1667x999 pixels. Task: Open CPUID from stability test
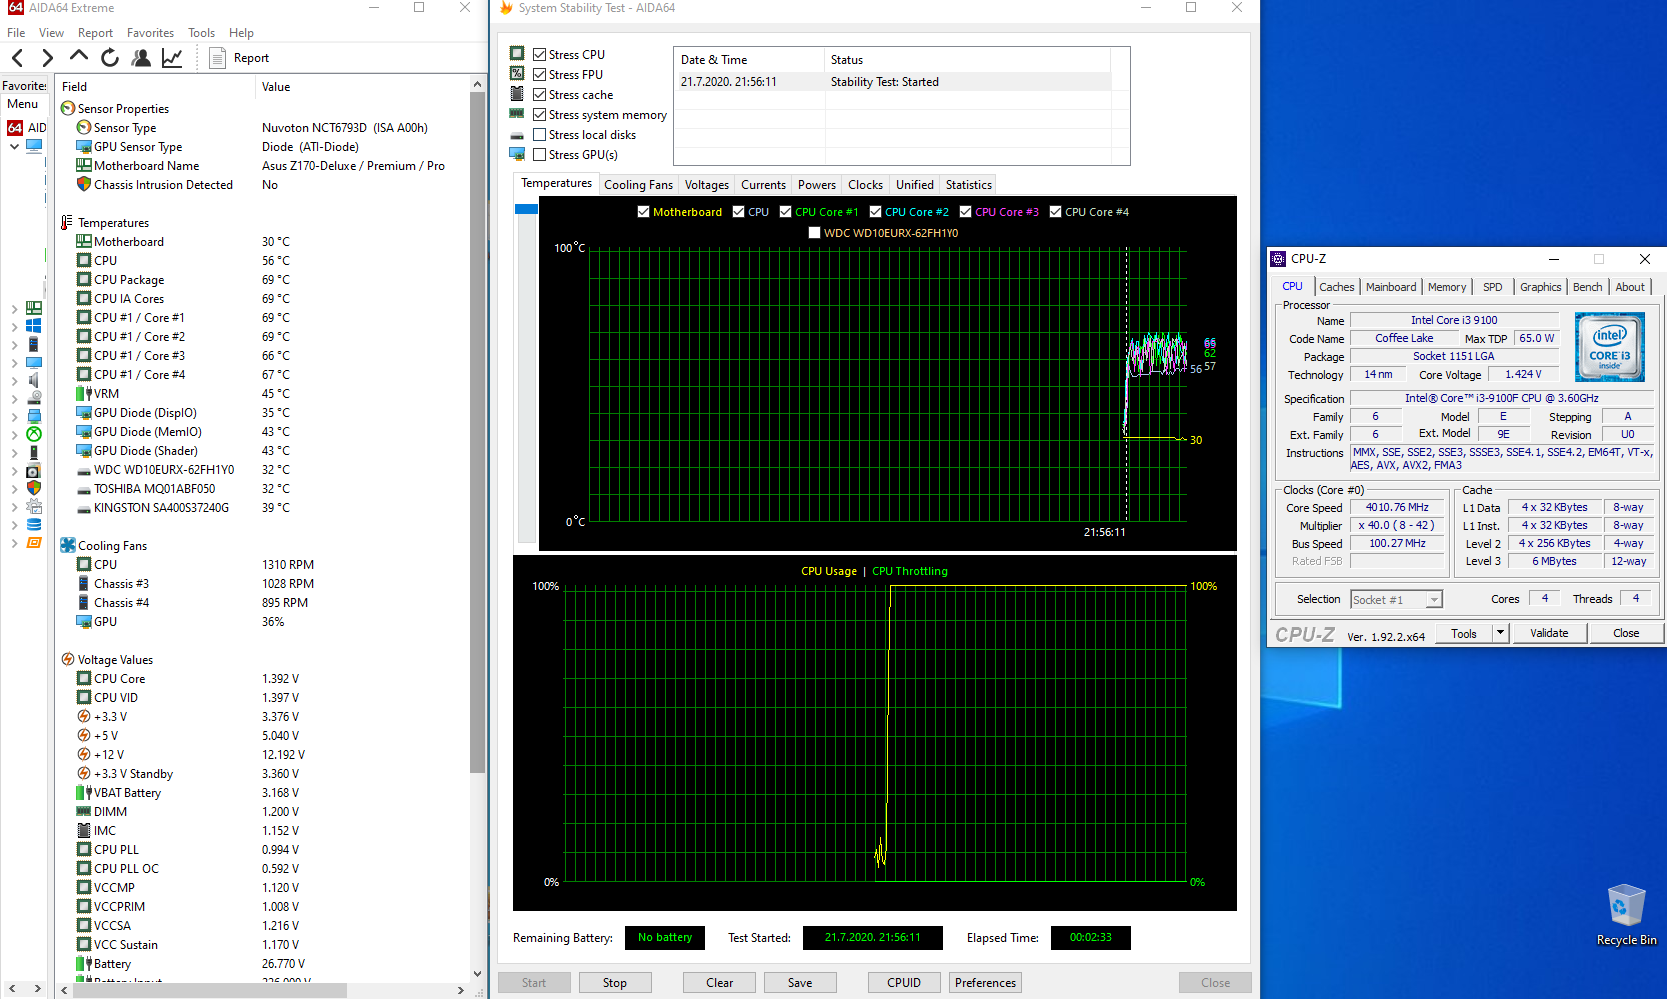(x=904, y=983)
